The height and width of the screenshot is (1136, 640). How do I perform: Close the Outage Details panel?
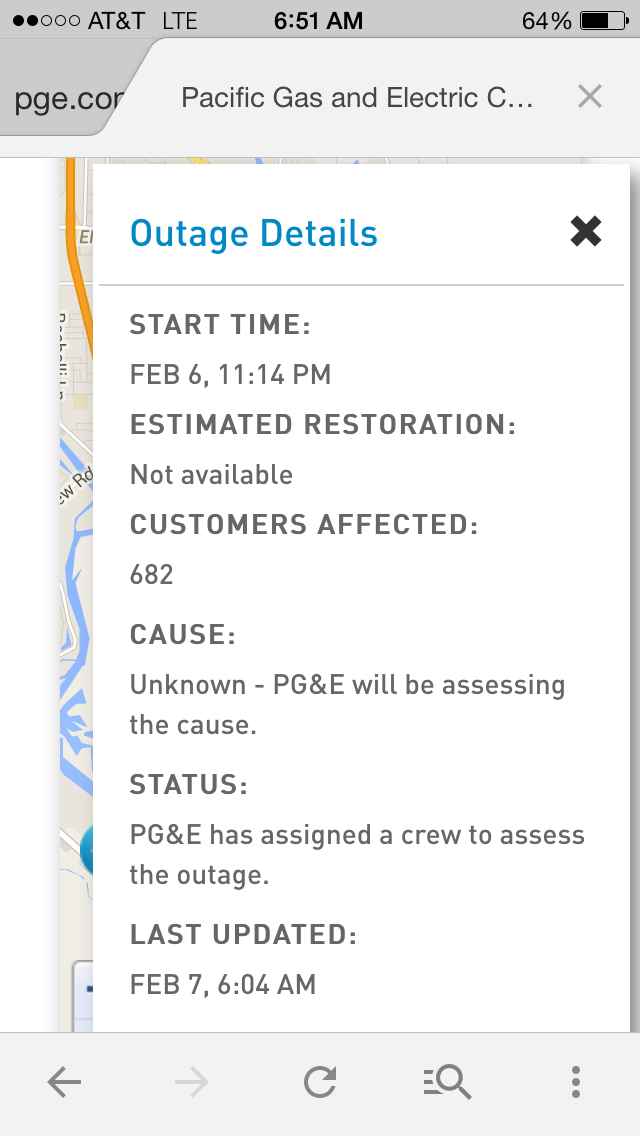pos(586,232)
